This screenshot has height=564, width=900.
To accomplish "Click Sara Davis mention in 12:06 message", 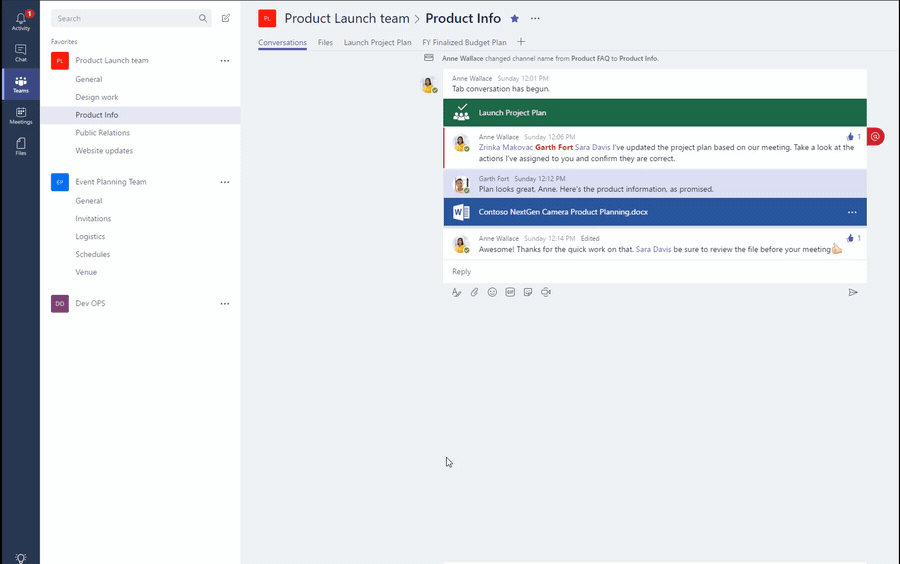I will pos(592,147).
